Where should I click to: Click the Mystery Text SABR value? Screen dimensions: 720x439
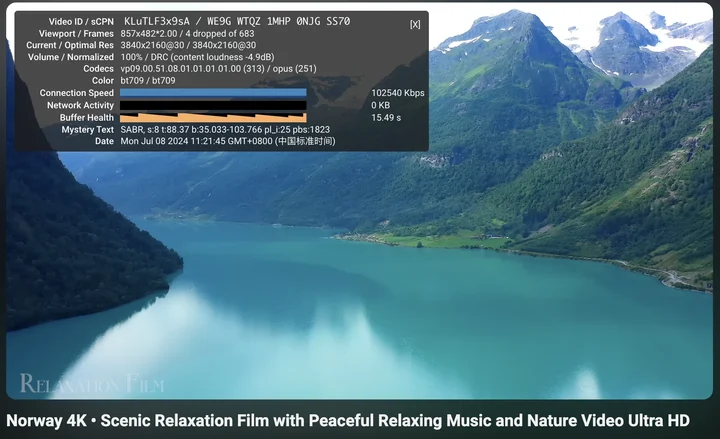225,129
